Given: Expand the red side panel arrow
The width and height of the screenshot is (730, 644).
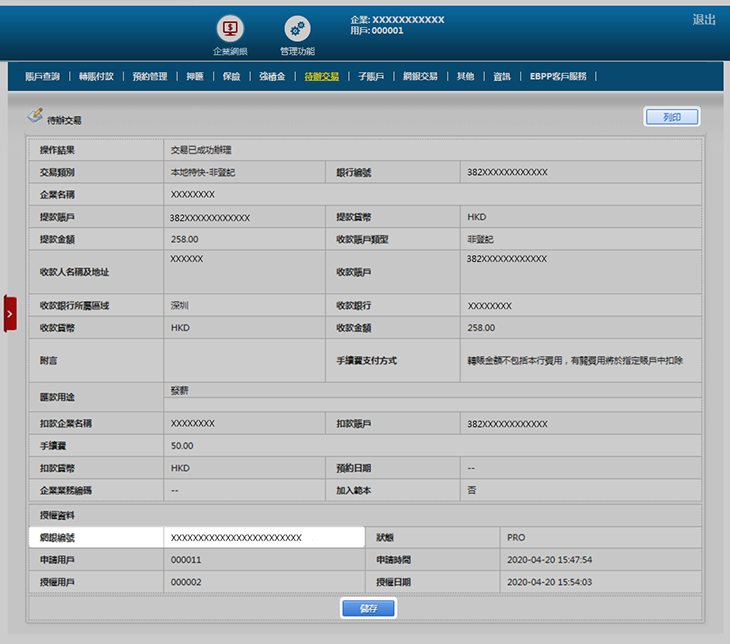Looking at the screenshot, I should click(10, 313).
